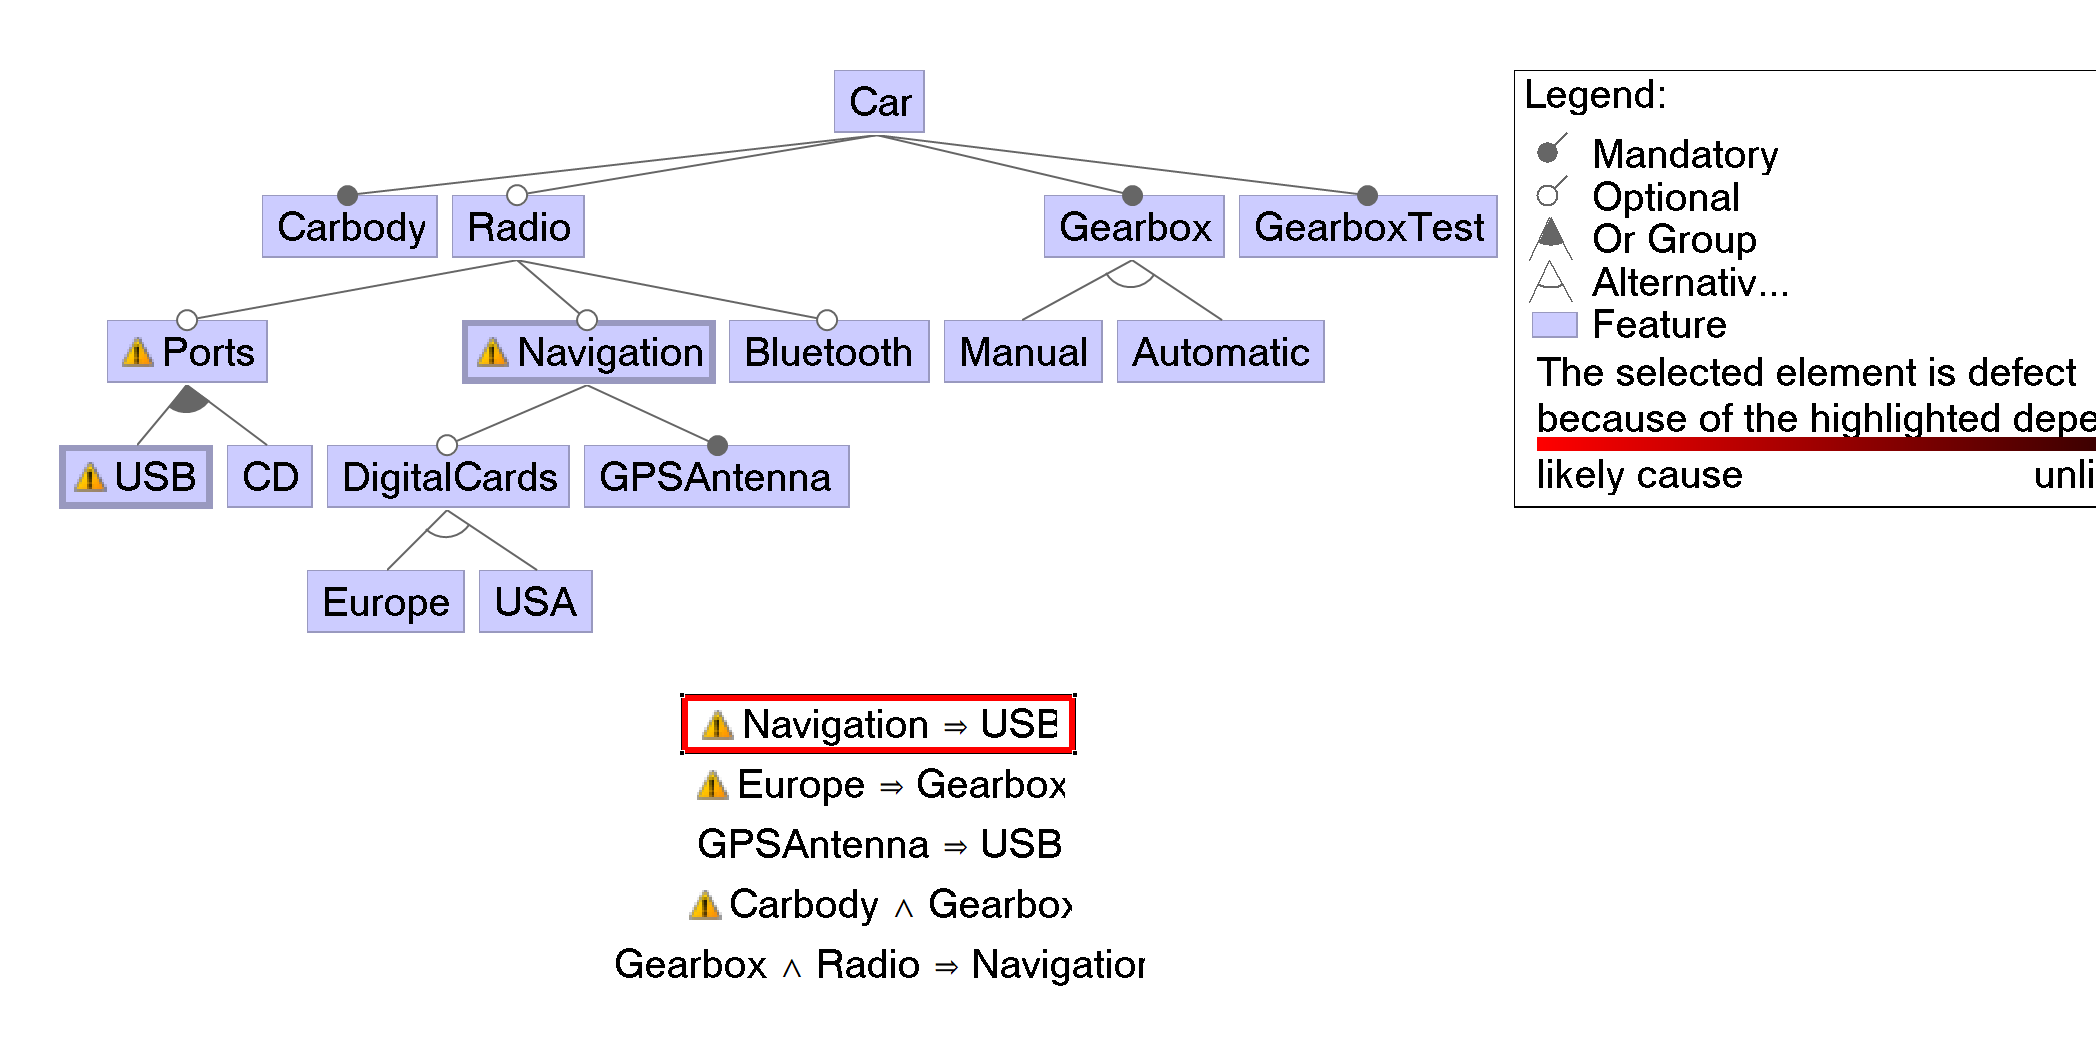Image resolution: width=2096 pixels, height=1042 pixels.
Task: Click the Or Group legend symbol
Action: pyautogui.click(x=1551, y=238)
